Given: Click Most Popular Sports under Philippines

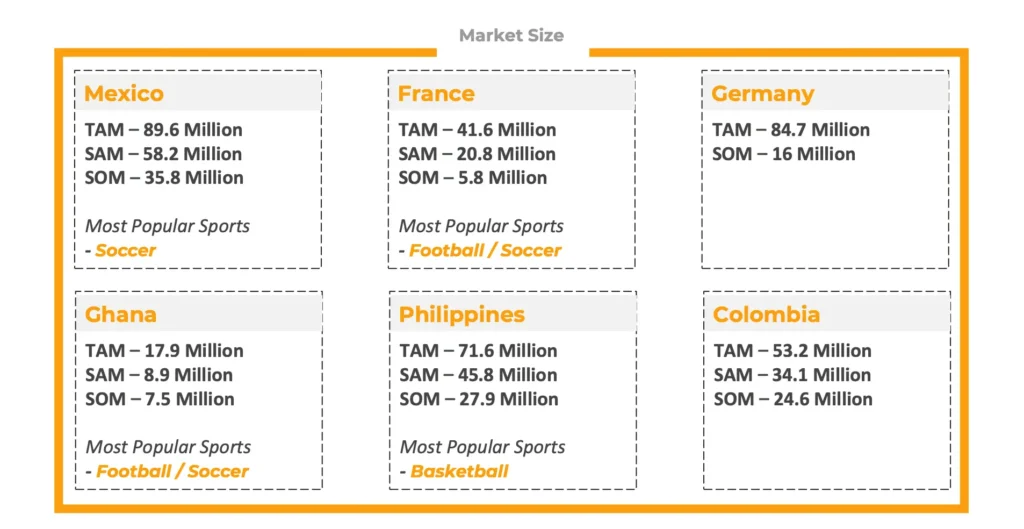Looking at the screenshot, I should pos(482,447).
